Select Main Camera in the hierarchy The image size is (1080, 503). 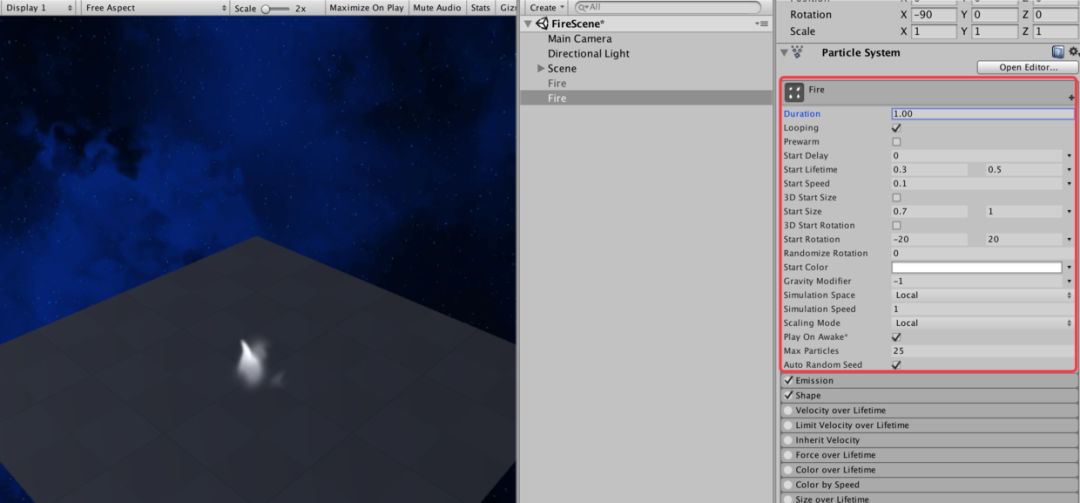coord(579,39)
